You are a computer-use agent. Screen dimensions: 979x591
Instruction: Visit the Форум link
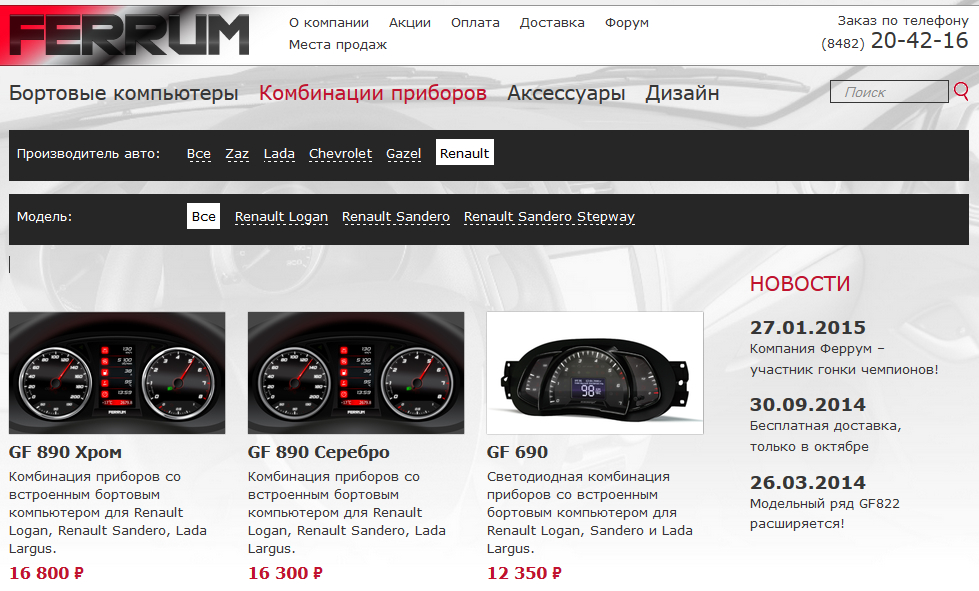pos(626,22)
